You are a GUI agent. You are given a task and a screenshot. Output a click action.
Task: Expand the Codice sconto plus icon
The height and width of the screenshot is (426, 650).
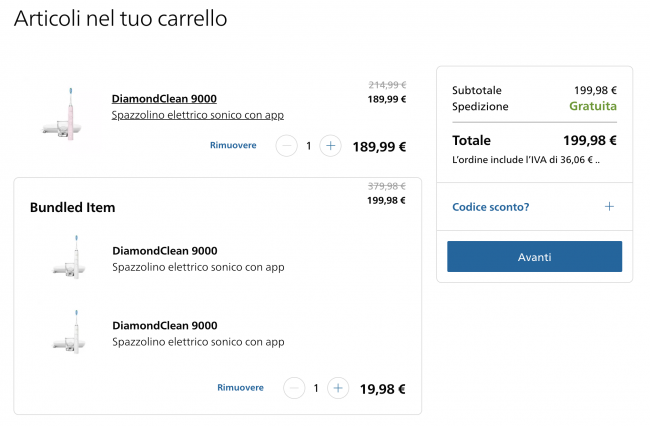609,206
